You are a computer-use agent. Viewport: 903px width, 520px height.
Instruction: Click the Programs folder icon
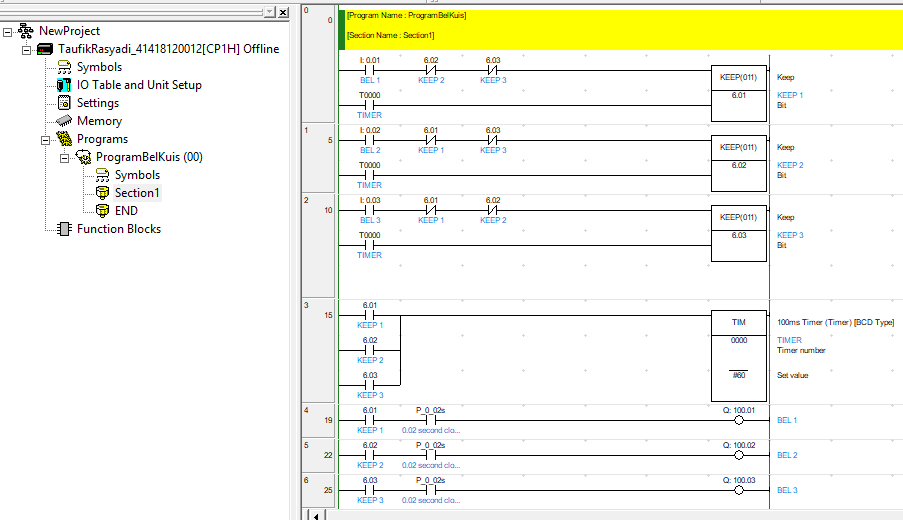point(64,139)
